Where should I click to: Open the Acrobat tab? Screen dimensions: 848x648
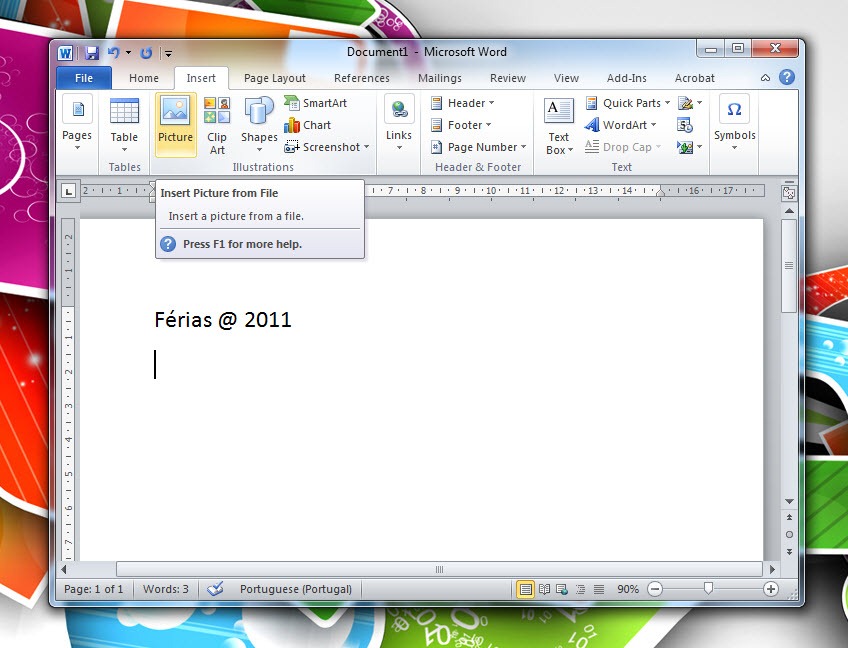pos(694,78)
